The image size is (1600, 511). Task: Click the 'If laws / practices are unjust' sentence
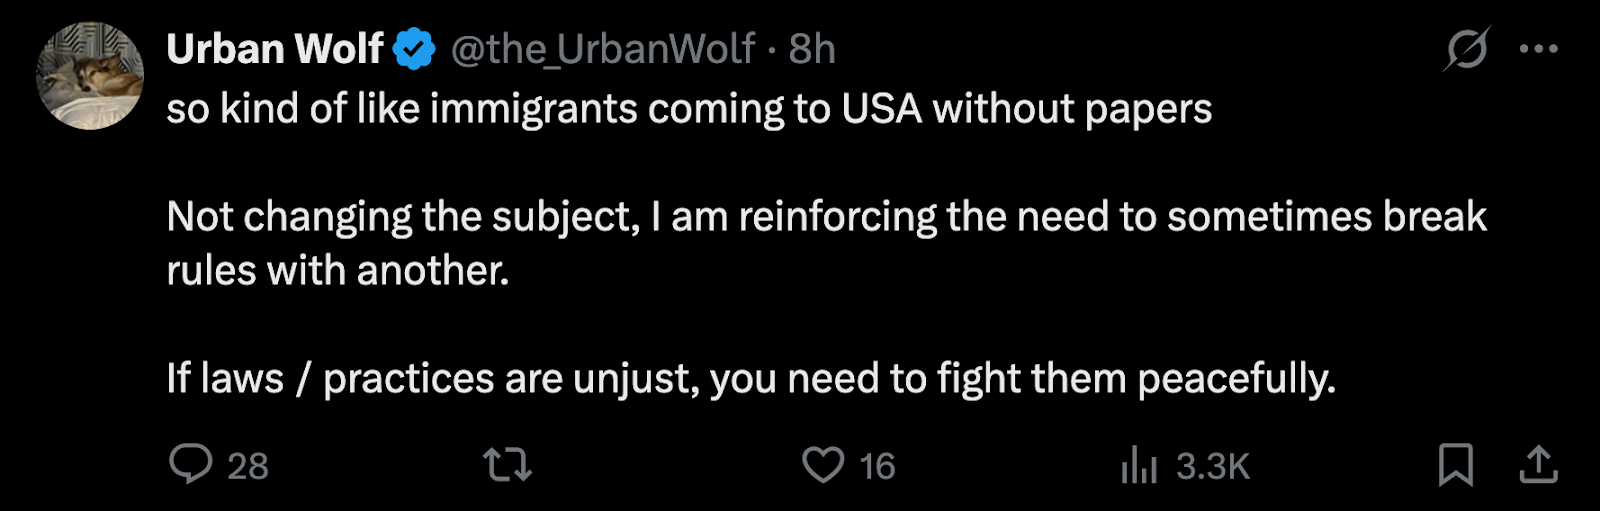[x=751, y=379]
